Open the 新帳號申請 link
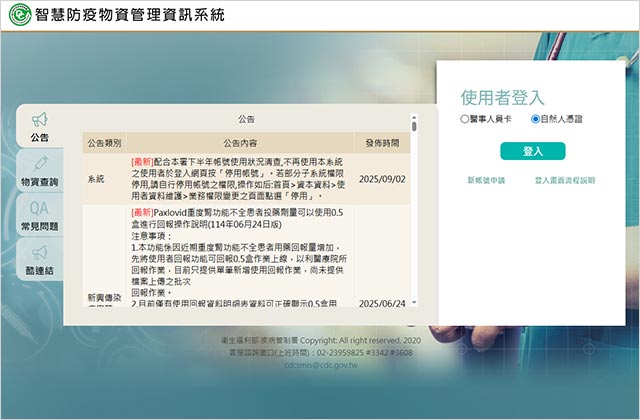 pos(486,181)
